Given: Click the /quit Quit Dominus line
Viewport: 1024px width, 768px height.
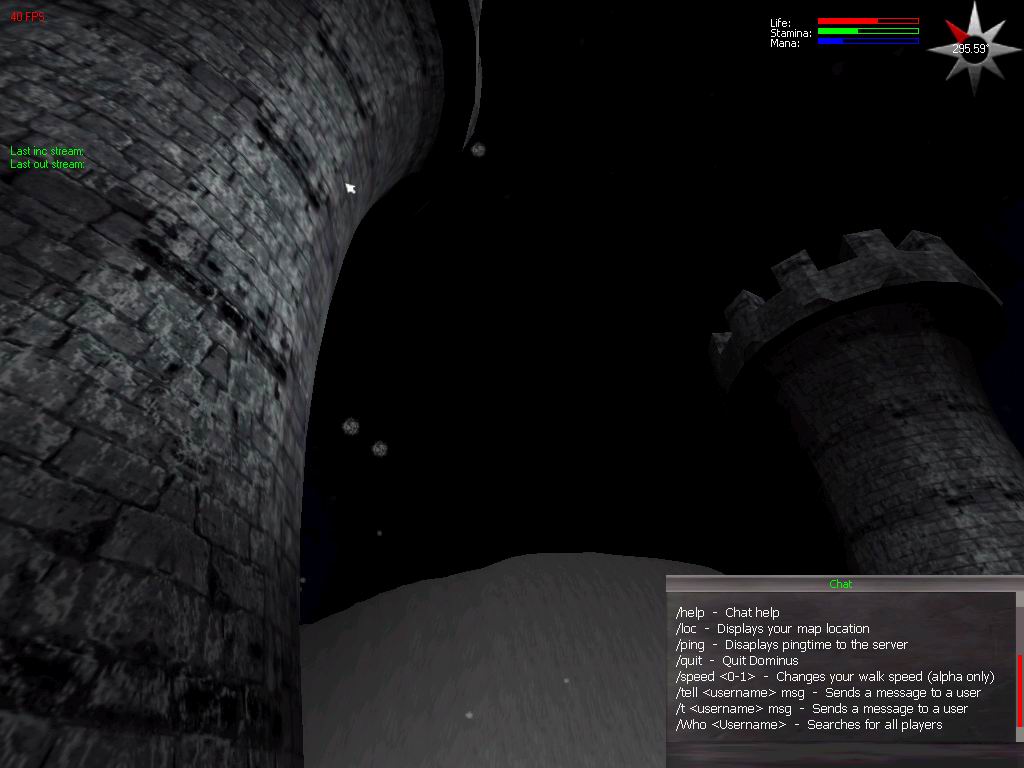Looking at the screenshot, I should pos(737,661).
